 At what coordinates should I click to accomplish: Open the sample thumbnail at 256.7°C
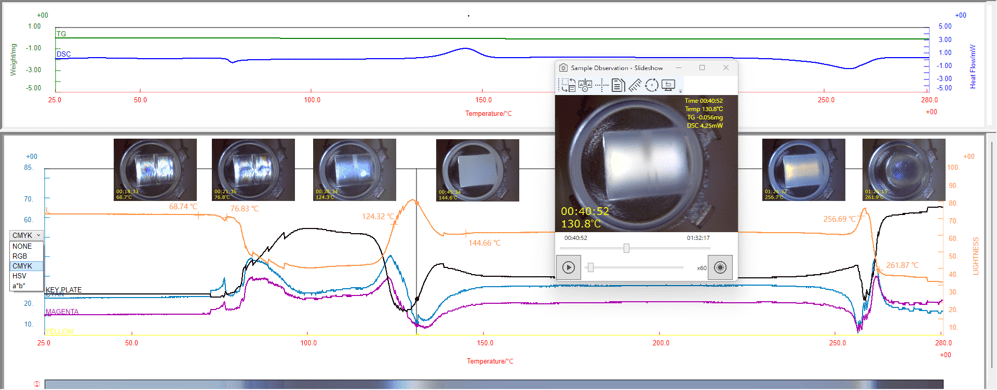pos(804,169)
